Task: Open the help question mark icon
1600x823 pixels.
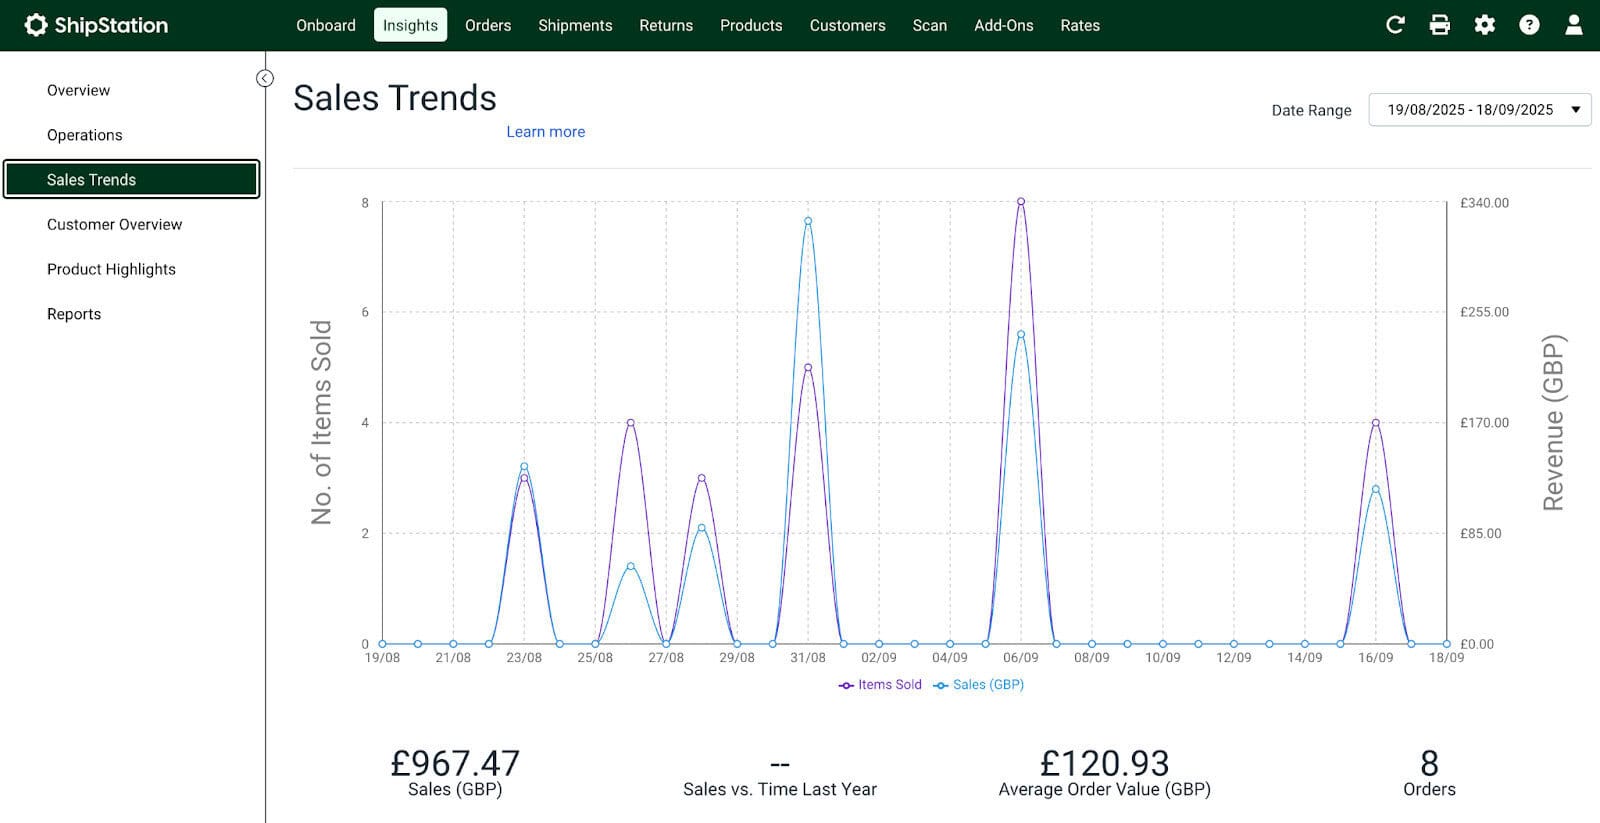Action: tap(1529, 25)
